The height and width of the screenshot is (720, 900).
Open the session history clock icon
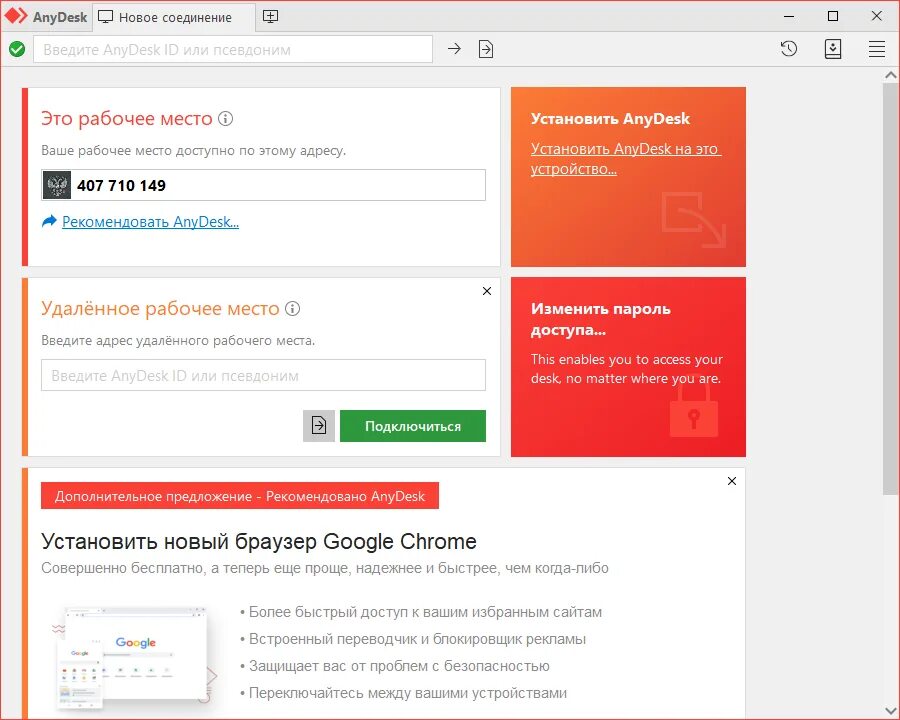(x=789, y=49)
